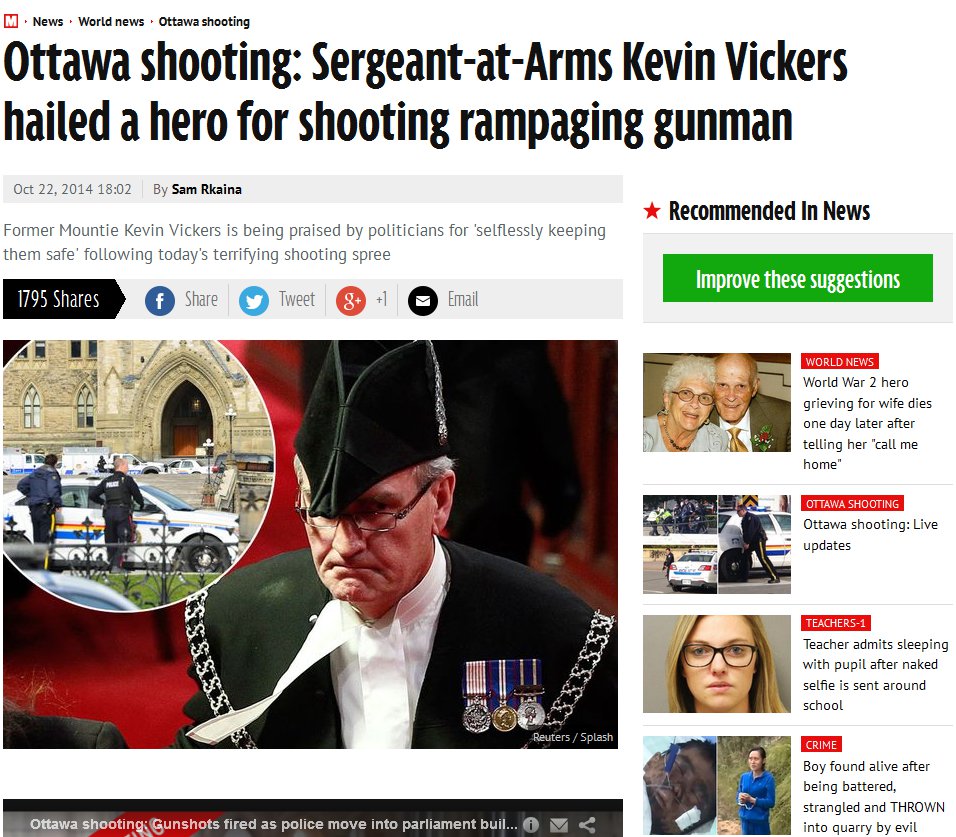Open Ottawa shooting: Live updates link
The height and width of the screenshot is (837, 956).
click(870, 535)
